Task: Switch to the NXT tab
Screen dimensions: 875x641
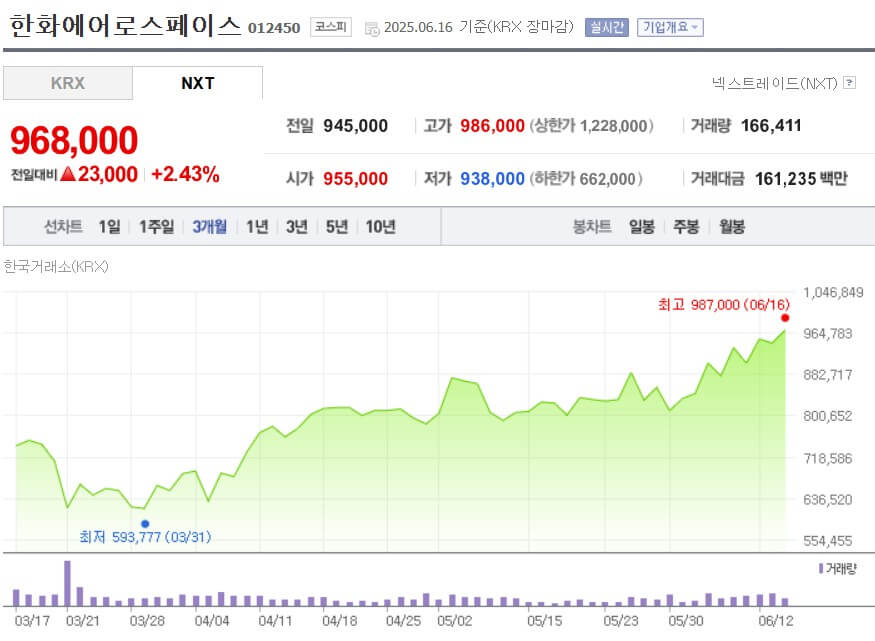Action: (198, 83)
